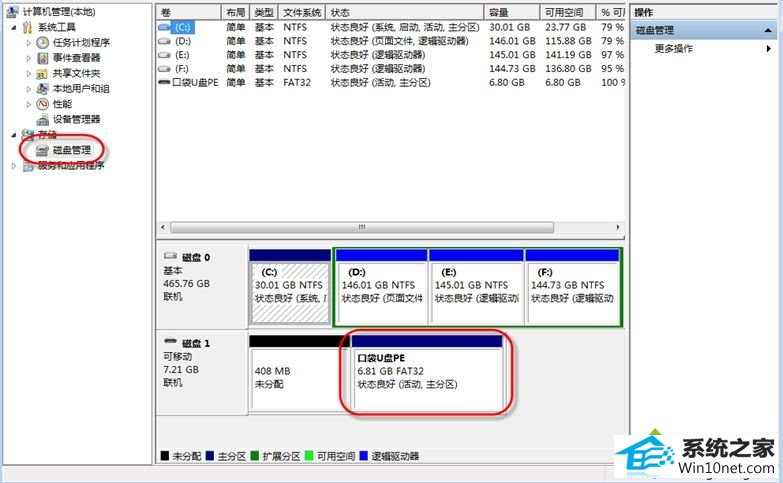783x483 pixels.
Task: Collapse the 系统工具 tree node
Action: click(x=13, y=27)
